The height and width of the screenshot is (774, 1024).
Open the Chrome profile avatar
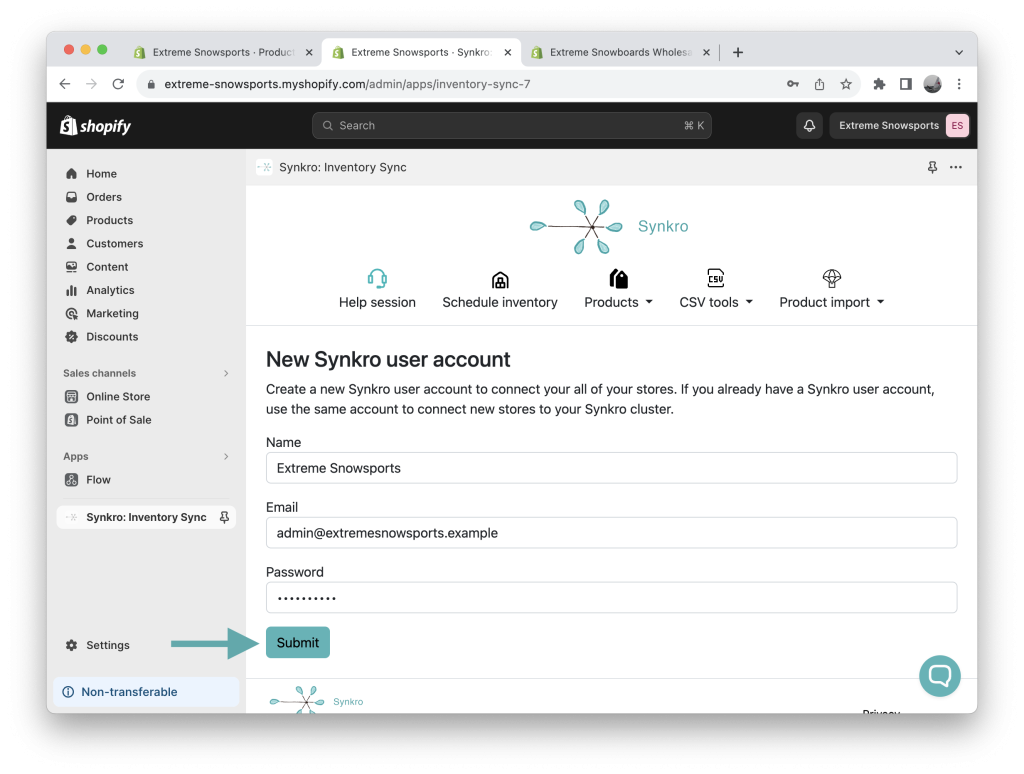pyautogui.click(x=932, y=84)
